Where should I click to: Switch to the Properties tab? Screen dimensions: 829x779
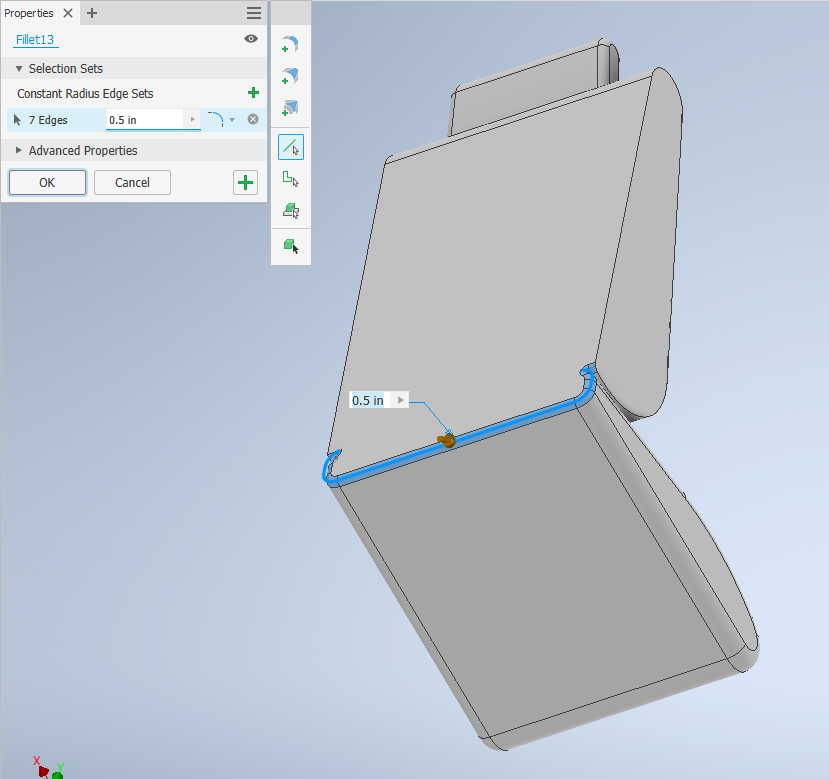29,13
